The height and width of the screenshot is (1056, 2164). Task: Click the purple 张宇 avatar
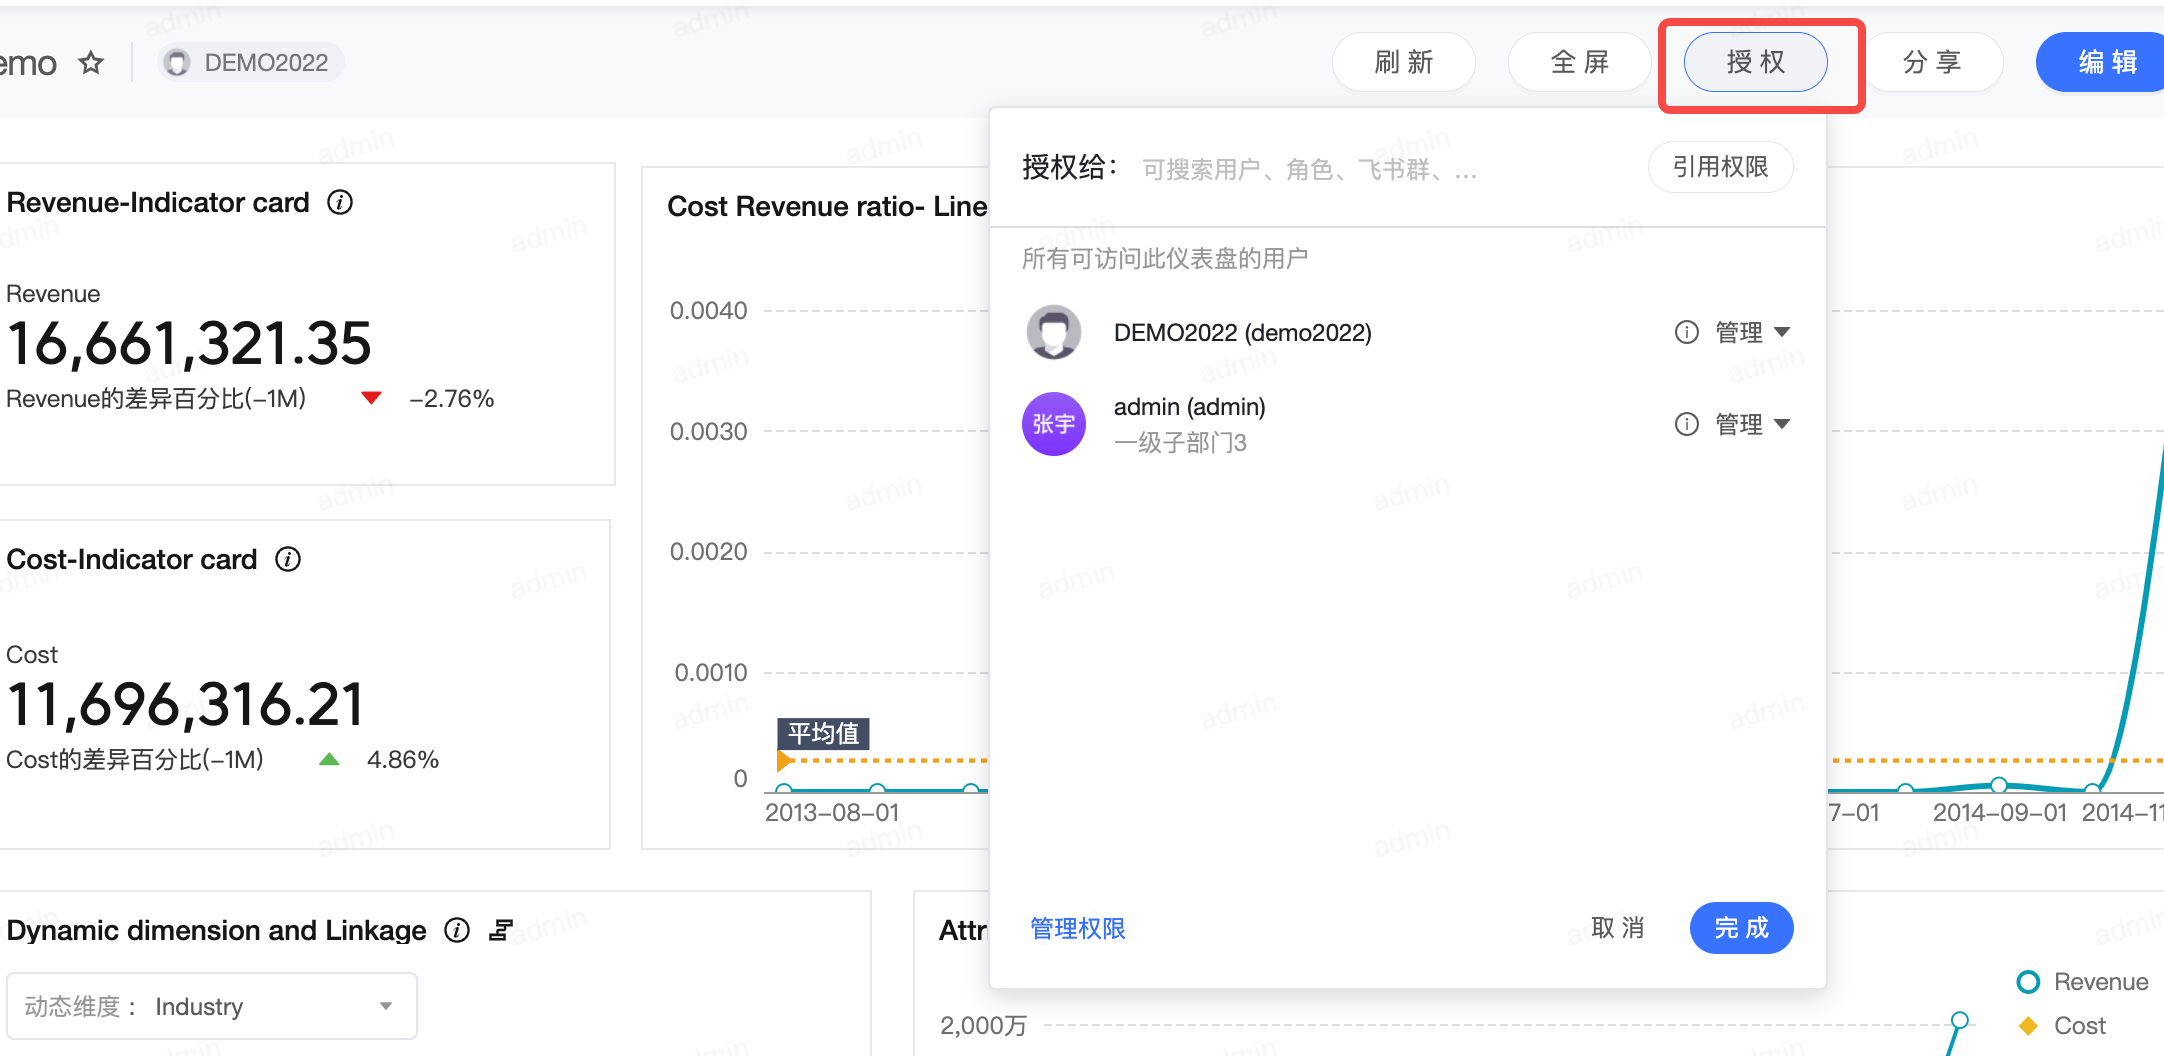(1053, 424)
